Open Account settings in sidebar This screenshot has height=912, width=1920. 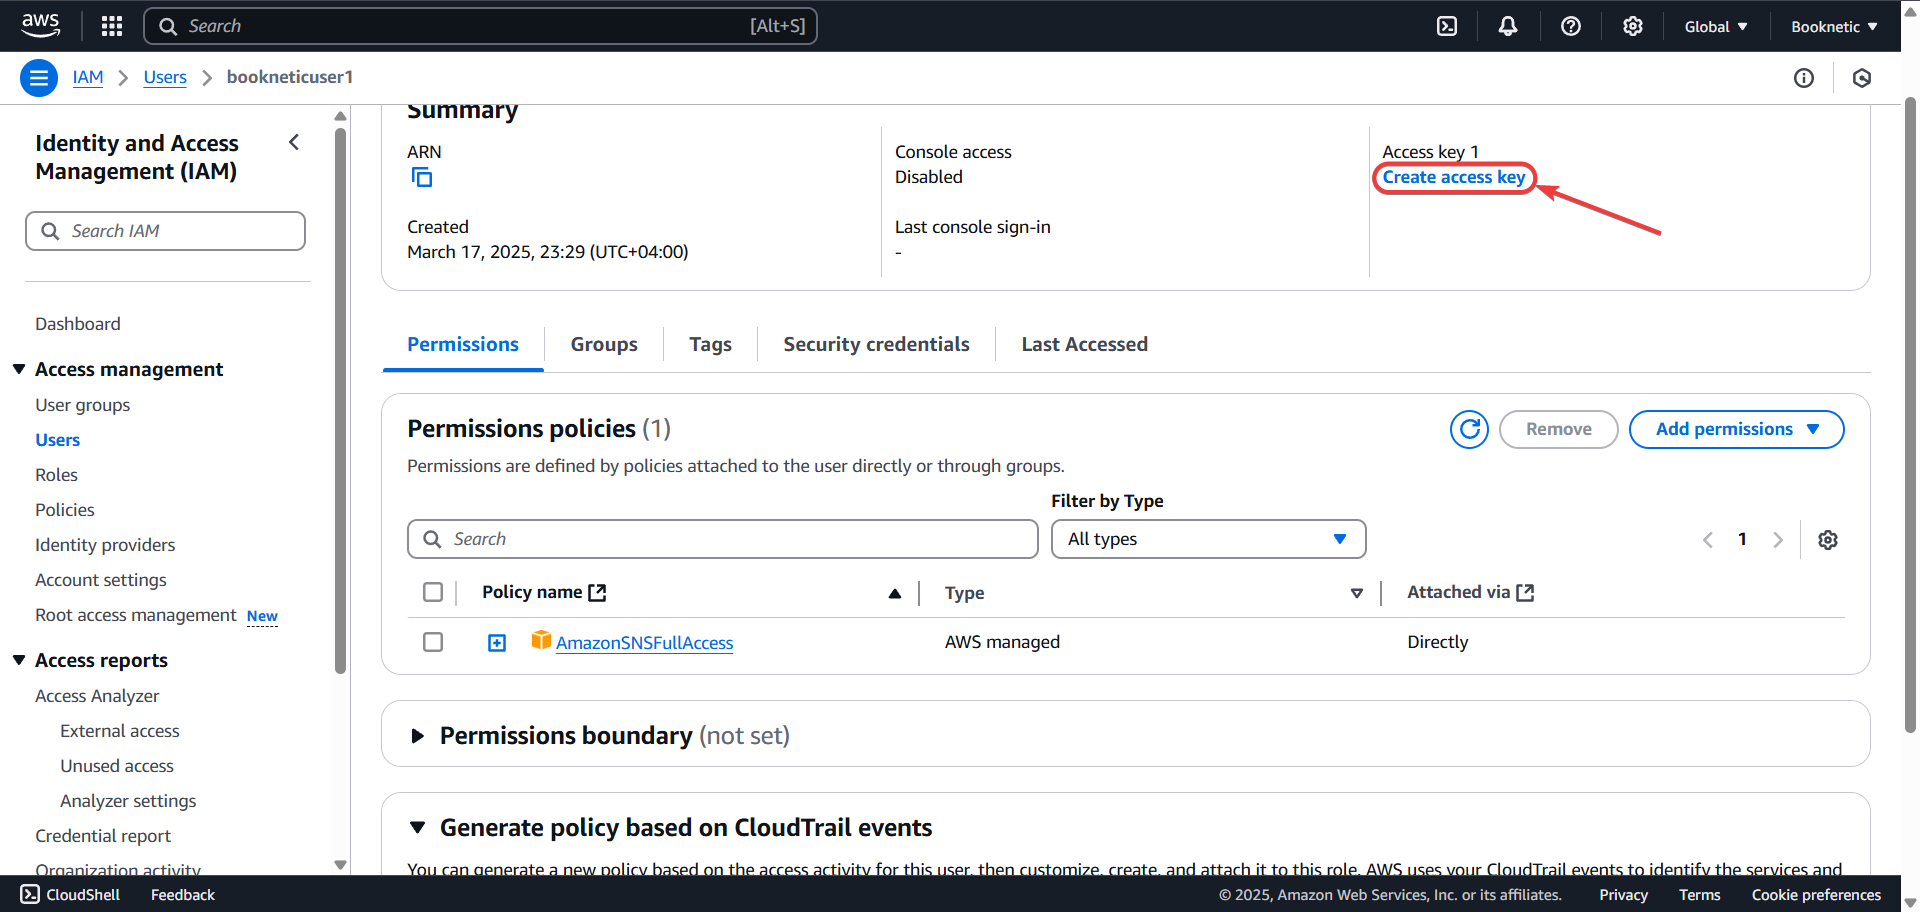(101, 580)
